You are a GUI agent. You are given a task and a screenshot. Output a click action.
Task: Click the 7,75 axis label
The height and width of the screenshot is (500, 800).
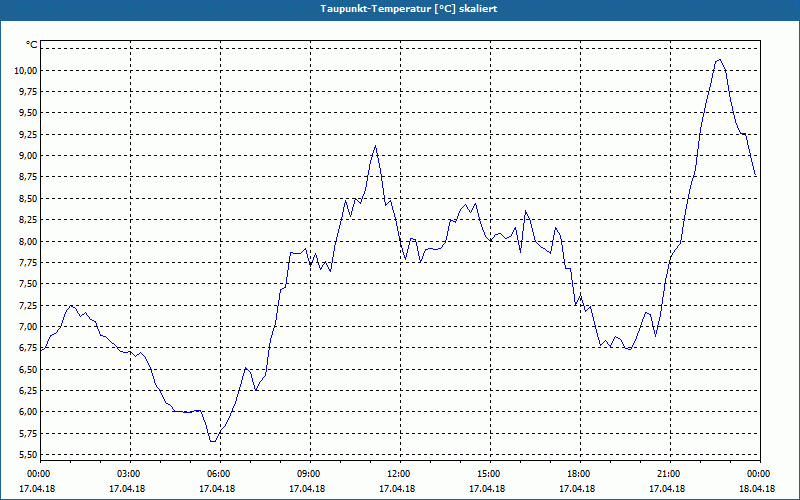27,263
